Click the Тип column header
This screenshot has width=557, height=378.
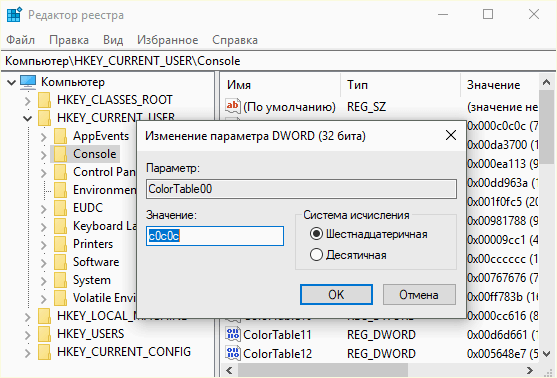click(400, 85)
